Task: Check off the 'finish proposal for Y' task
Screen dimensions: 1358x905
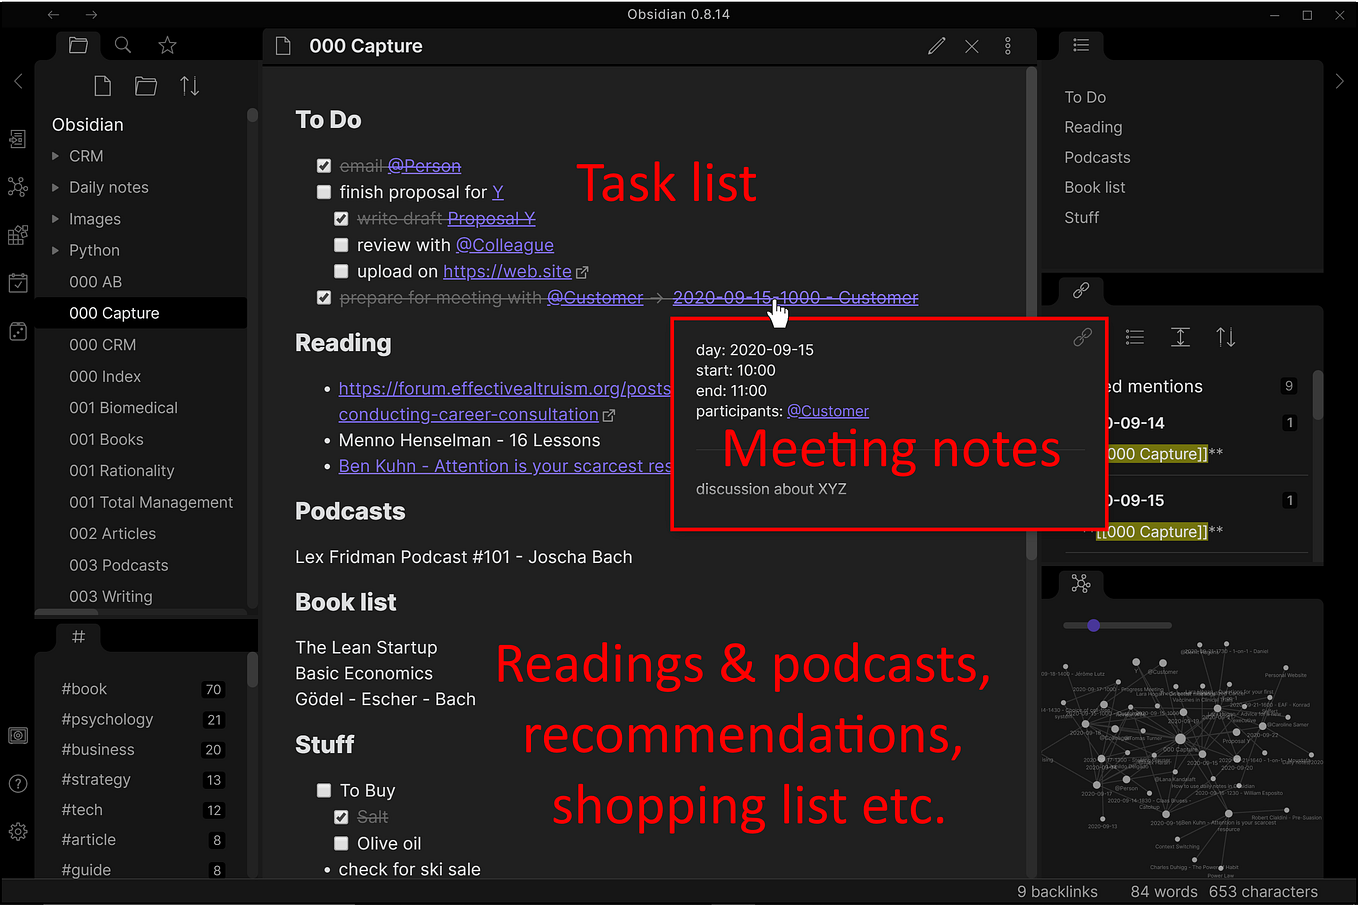Action: coord(324,191)
